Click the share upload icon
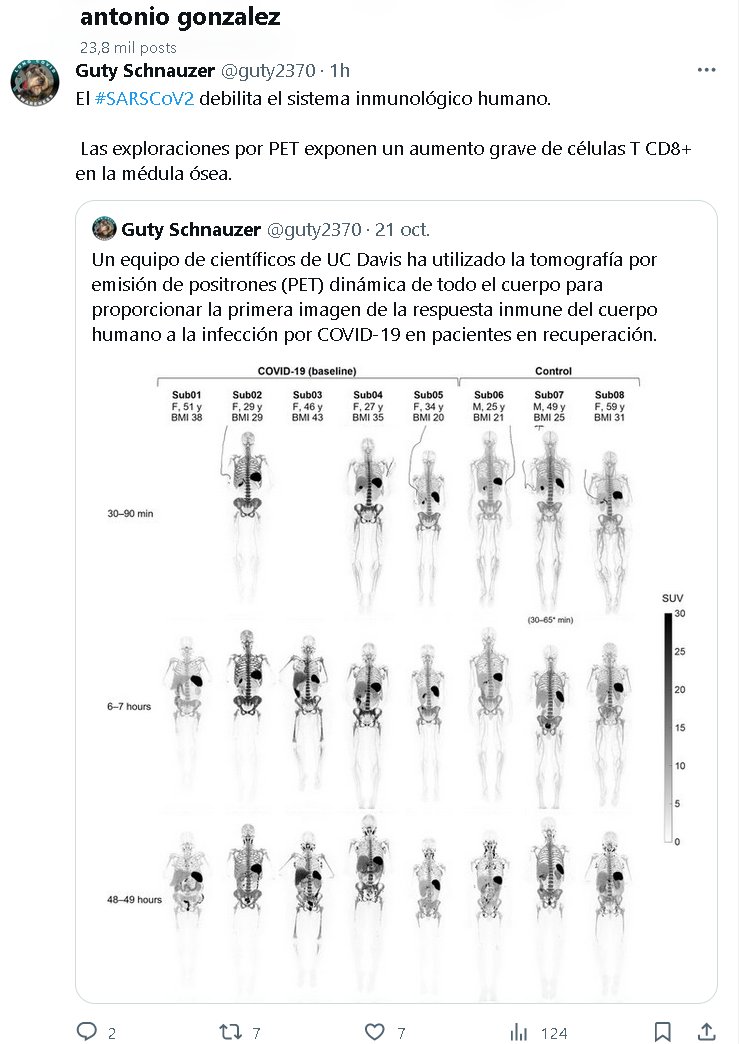This screenshot has height=1044, width=740. pyautogui.click(x=706, y=1031)
